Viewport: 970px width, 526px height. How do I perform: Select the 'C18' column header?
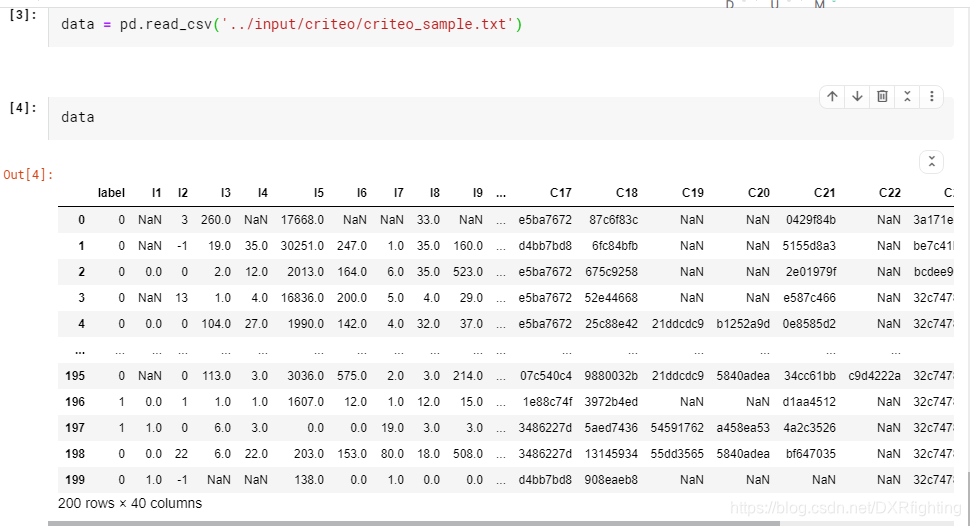pos(627,193)
